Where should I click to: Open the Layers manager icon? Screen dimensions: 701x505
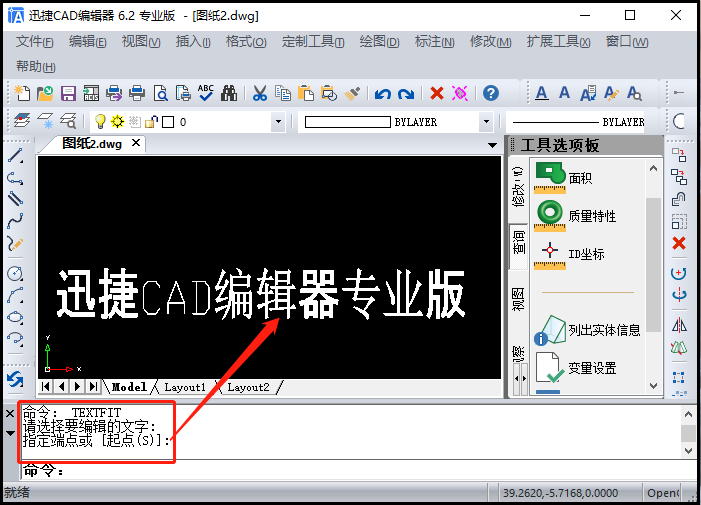click(x=22, y=121)
